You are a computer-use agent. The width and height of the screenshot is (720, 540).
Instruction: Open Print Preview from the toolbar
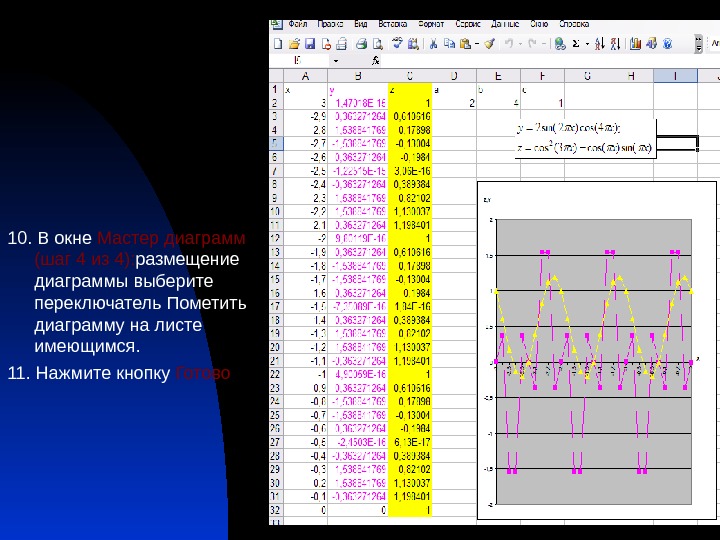[x=377, y=44]
